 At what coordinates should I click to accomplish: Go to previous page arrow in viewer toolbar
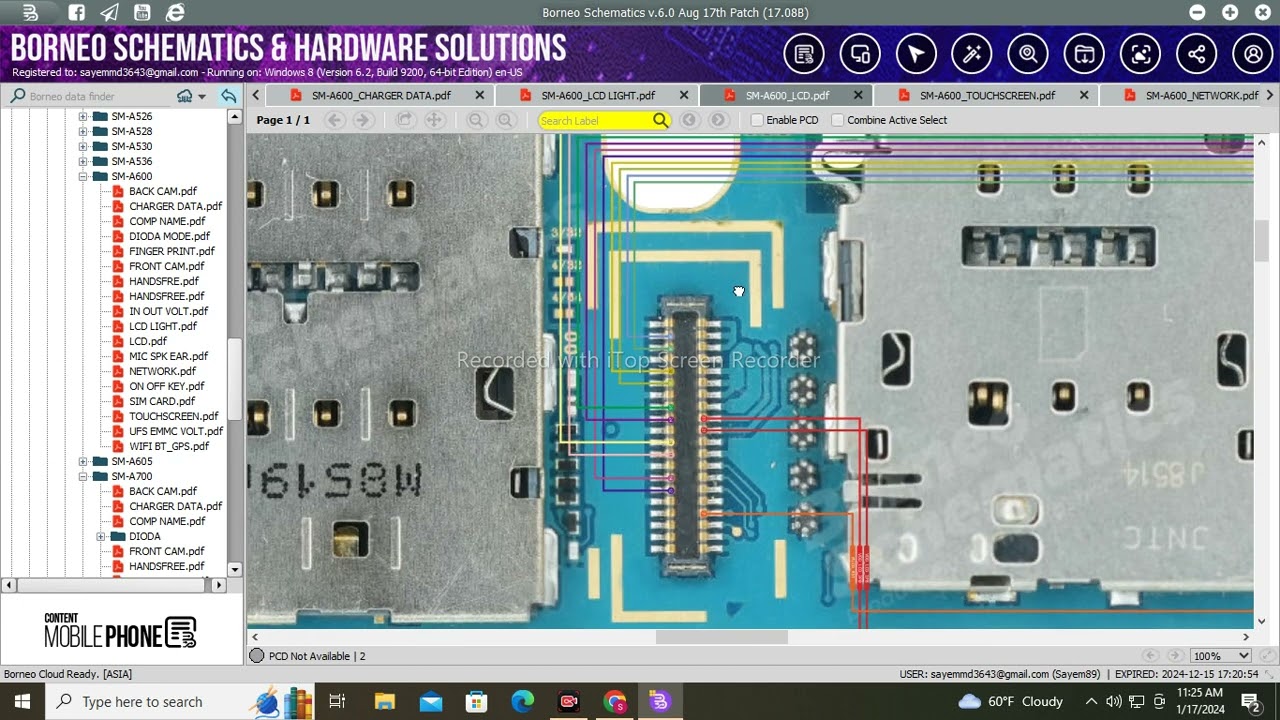point(335,120)
